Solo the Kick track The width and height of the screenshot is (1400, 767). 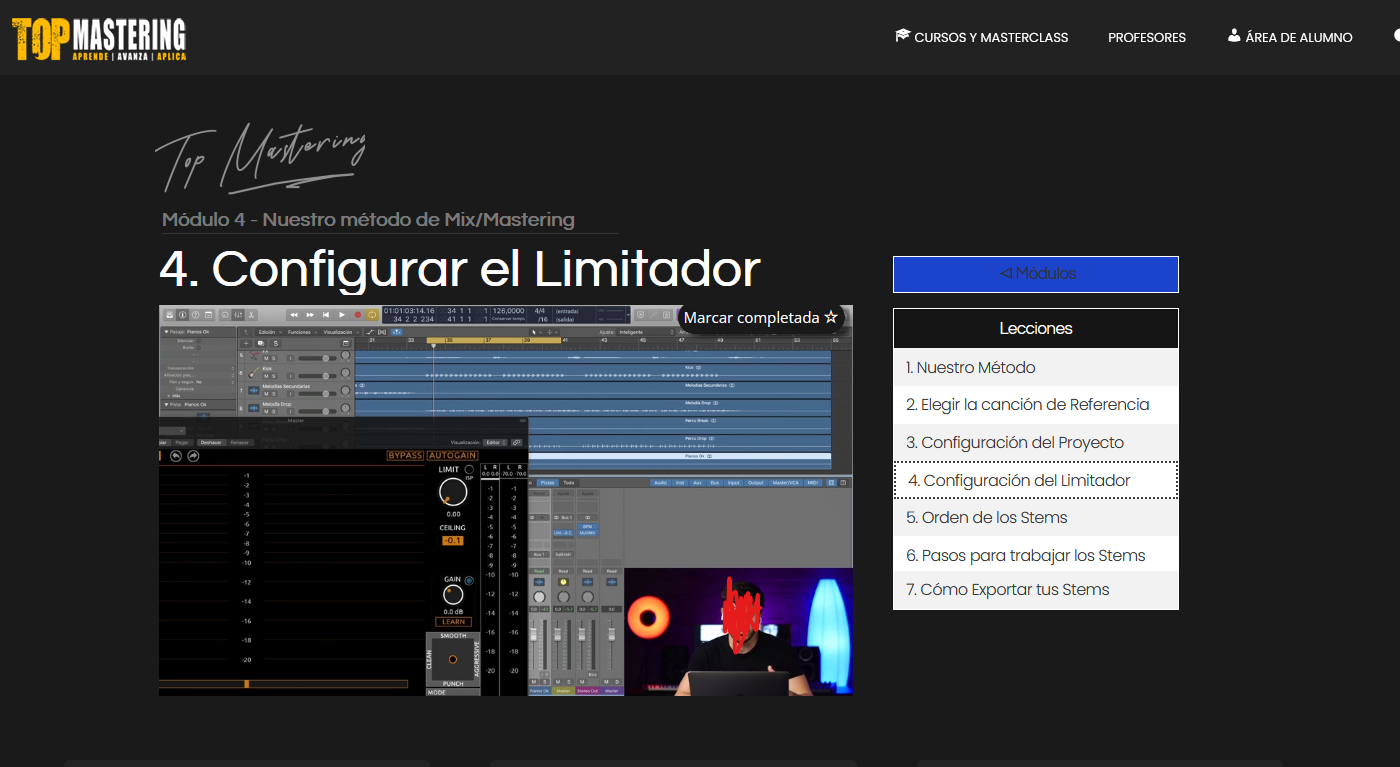(x=275, y=375)
